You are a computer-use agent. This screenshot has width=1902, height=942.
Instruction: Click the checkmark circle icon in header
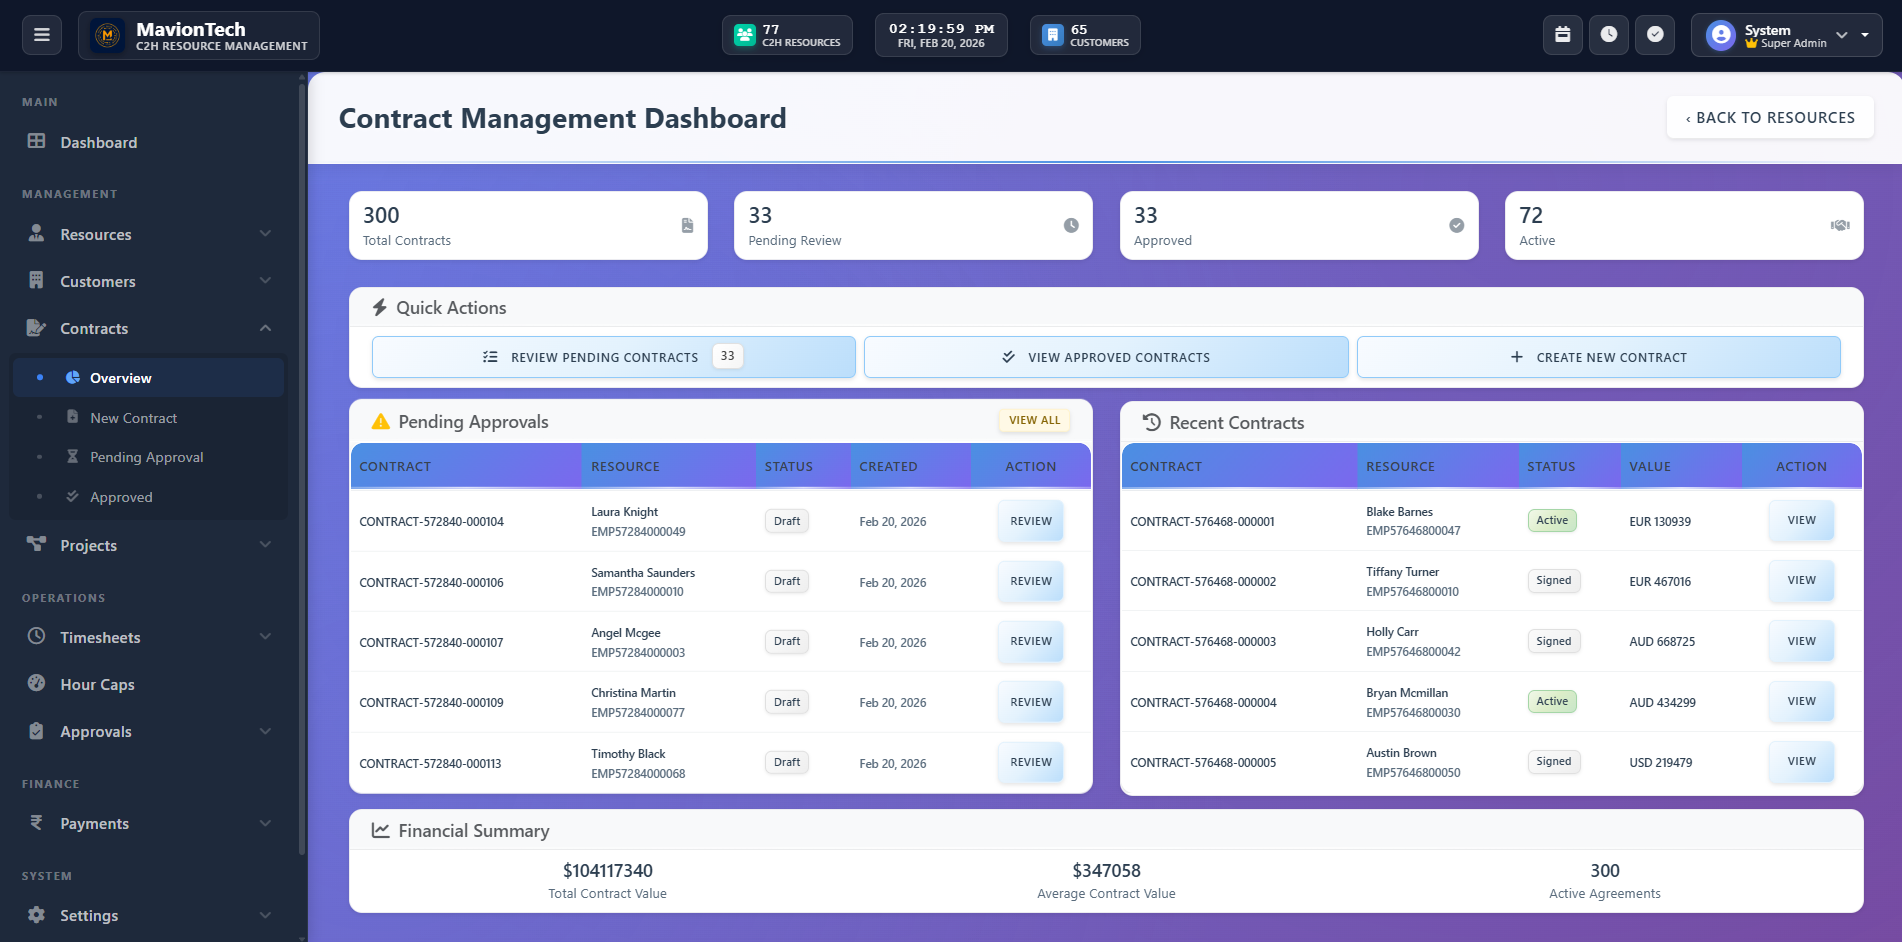pyautogui.click(x=1655, y=35)
